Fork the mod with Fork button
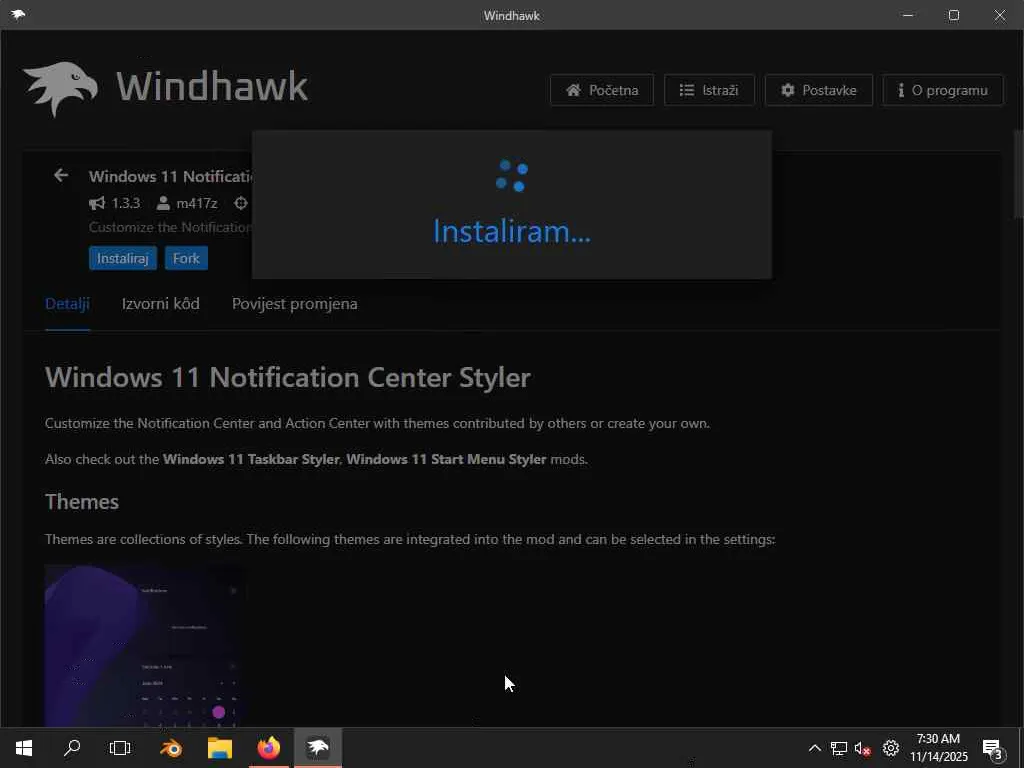 coord(186,258)
